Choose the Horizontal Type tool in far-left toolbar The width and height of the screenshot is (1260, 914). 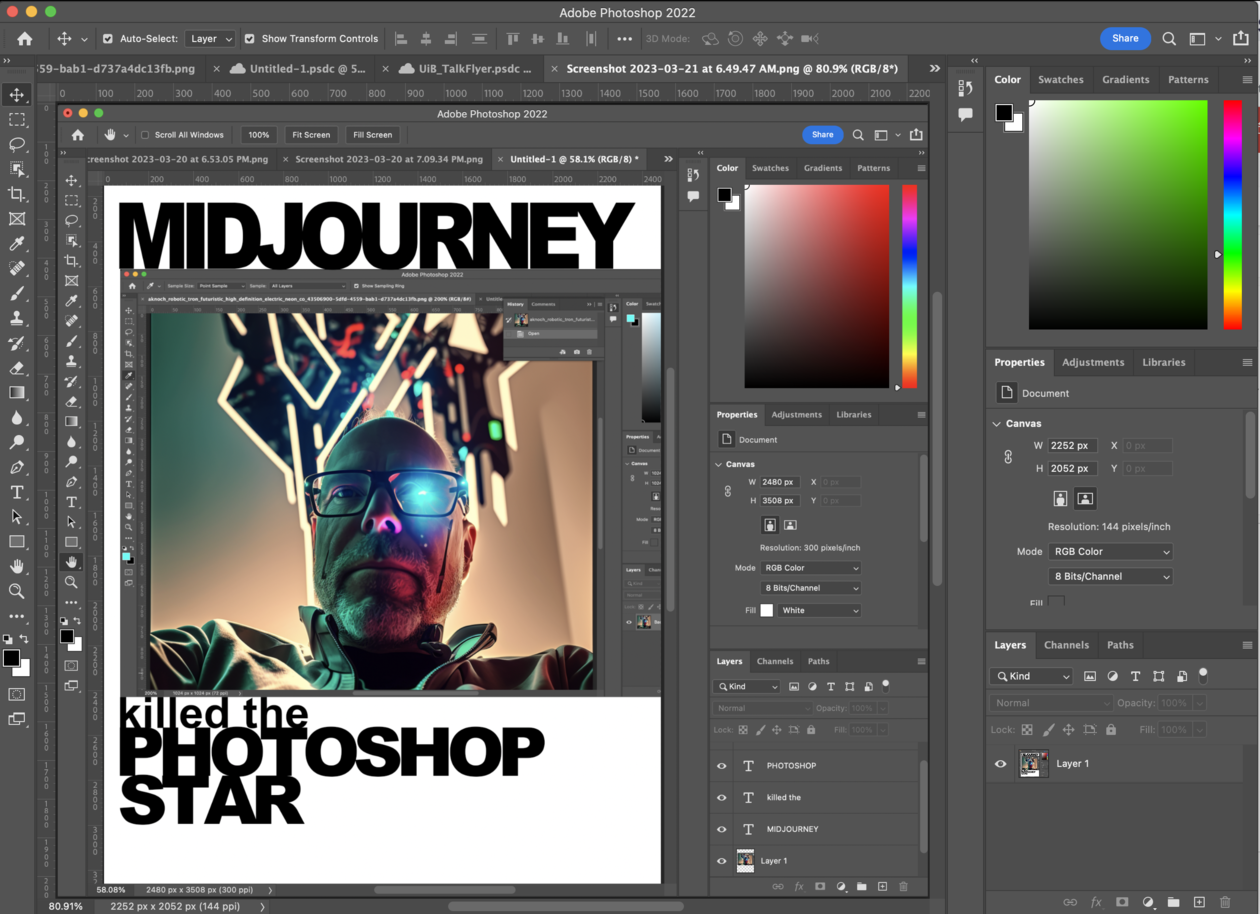pyautogui.click(x=17, y=492)
